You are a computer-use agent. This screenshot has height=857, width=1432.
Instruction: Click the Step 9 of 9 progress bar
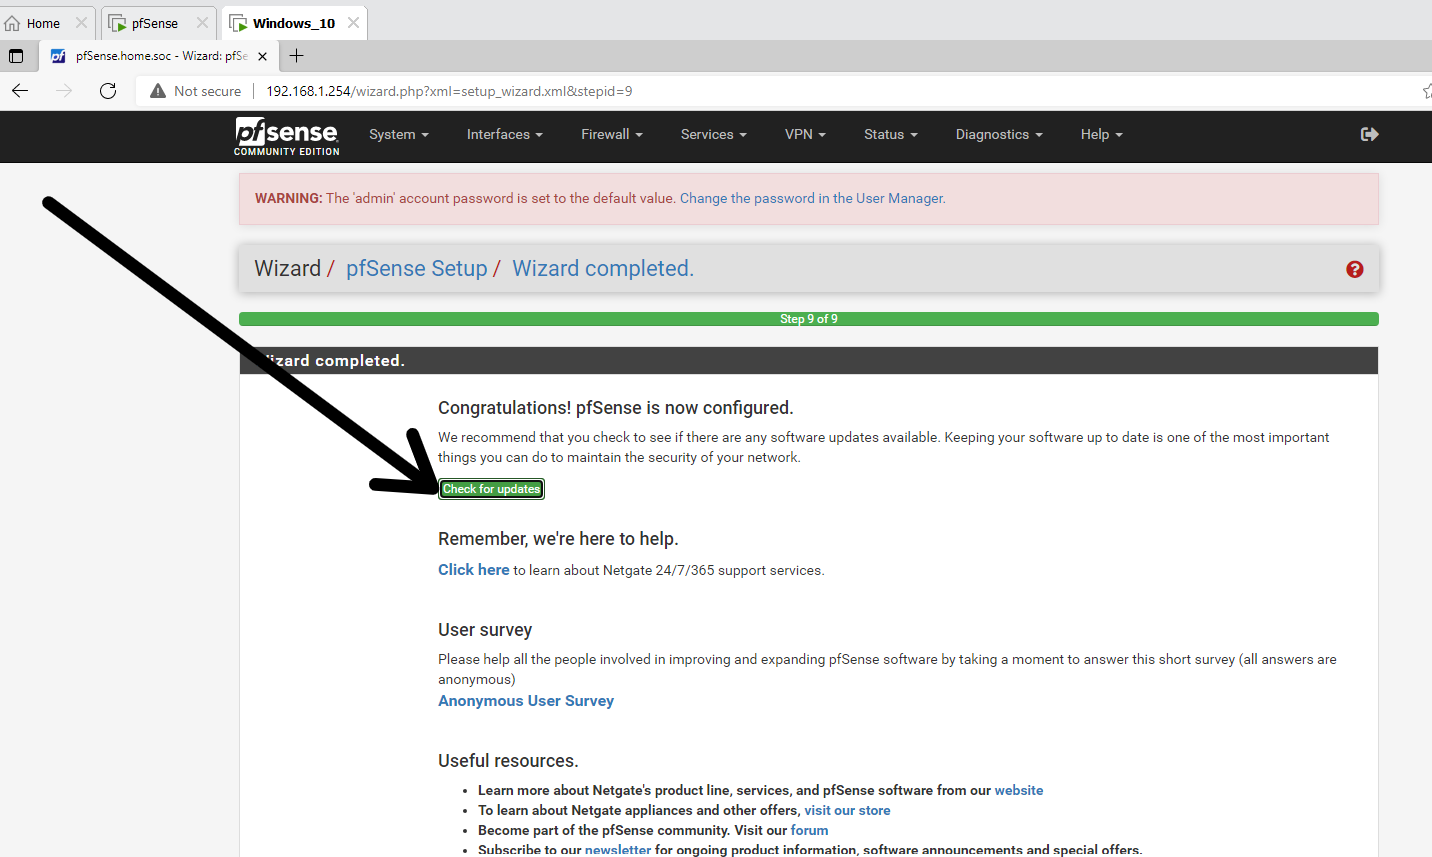coord(809,319)
